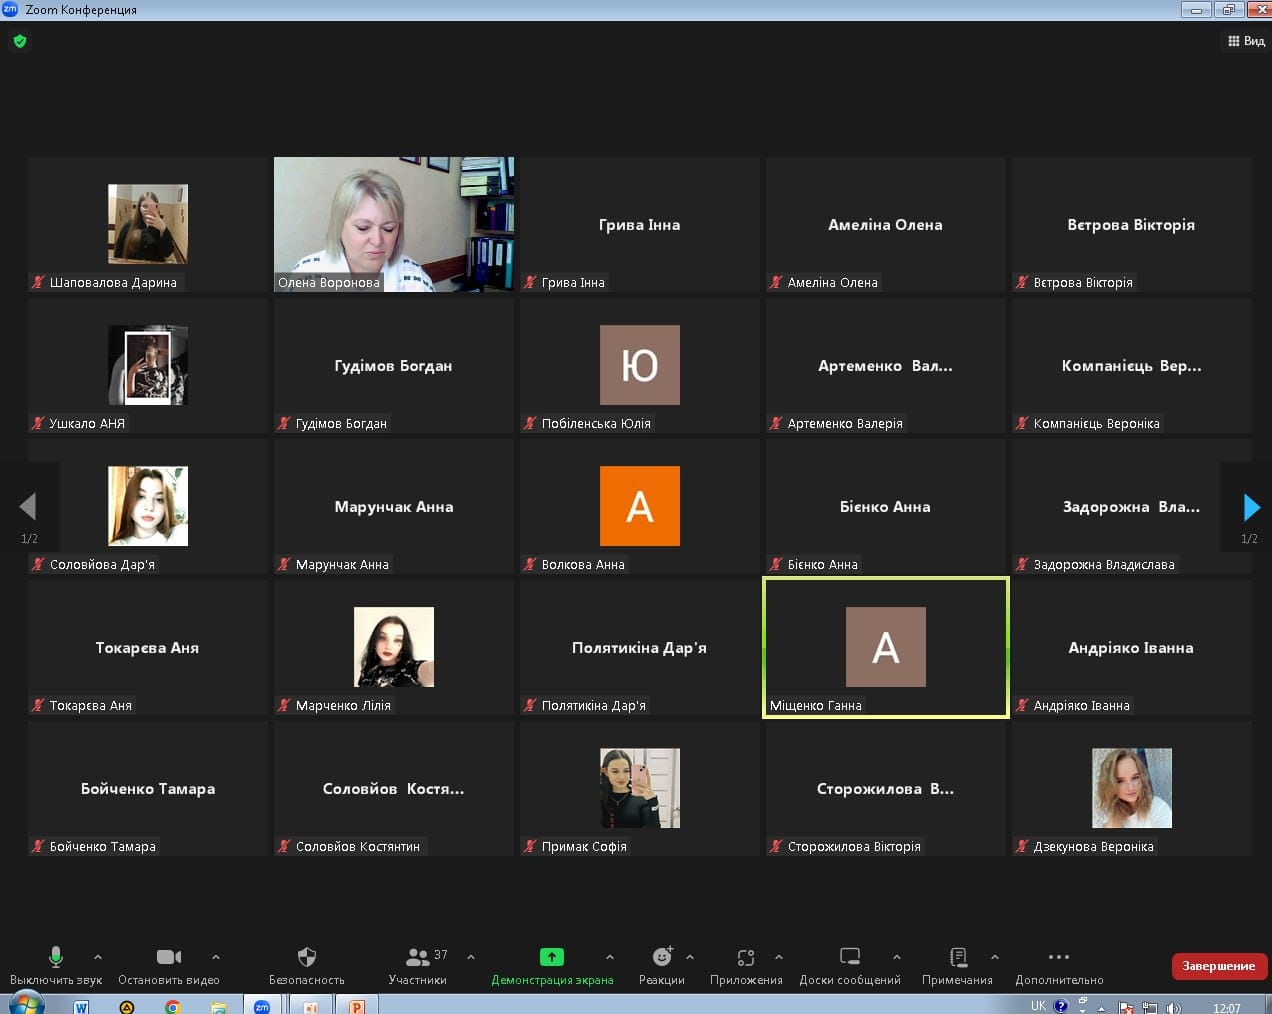Mute the microphone with the Выключить звук icon

[56, 957]
